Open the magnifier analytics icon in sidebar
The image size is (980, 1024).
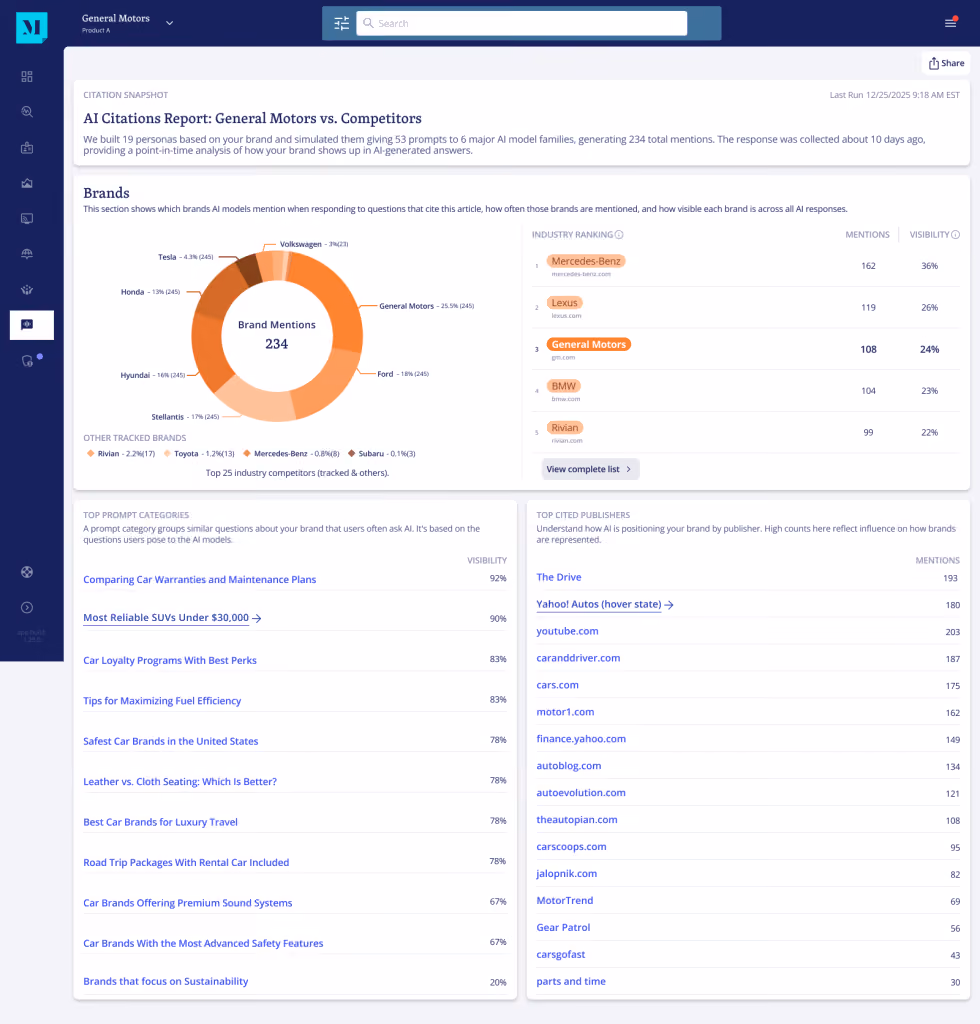pyautogui.click(x=27, y=112)
